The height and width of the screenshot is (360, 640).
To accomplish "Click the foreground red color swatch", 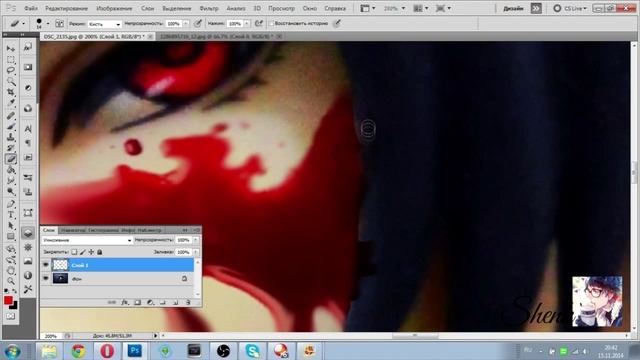I will pos(8,300).
